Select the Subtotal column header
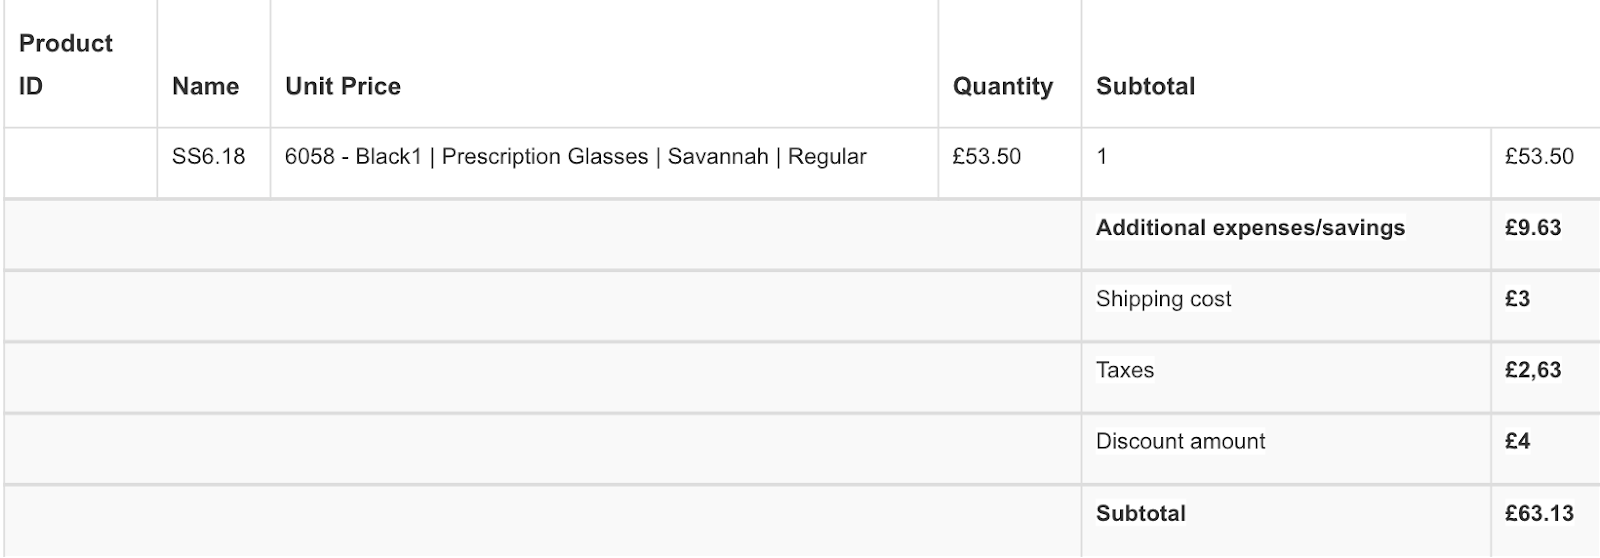The width and height of the screenshot is (1600, 558). 1145,87
